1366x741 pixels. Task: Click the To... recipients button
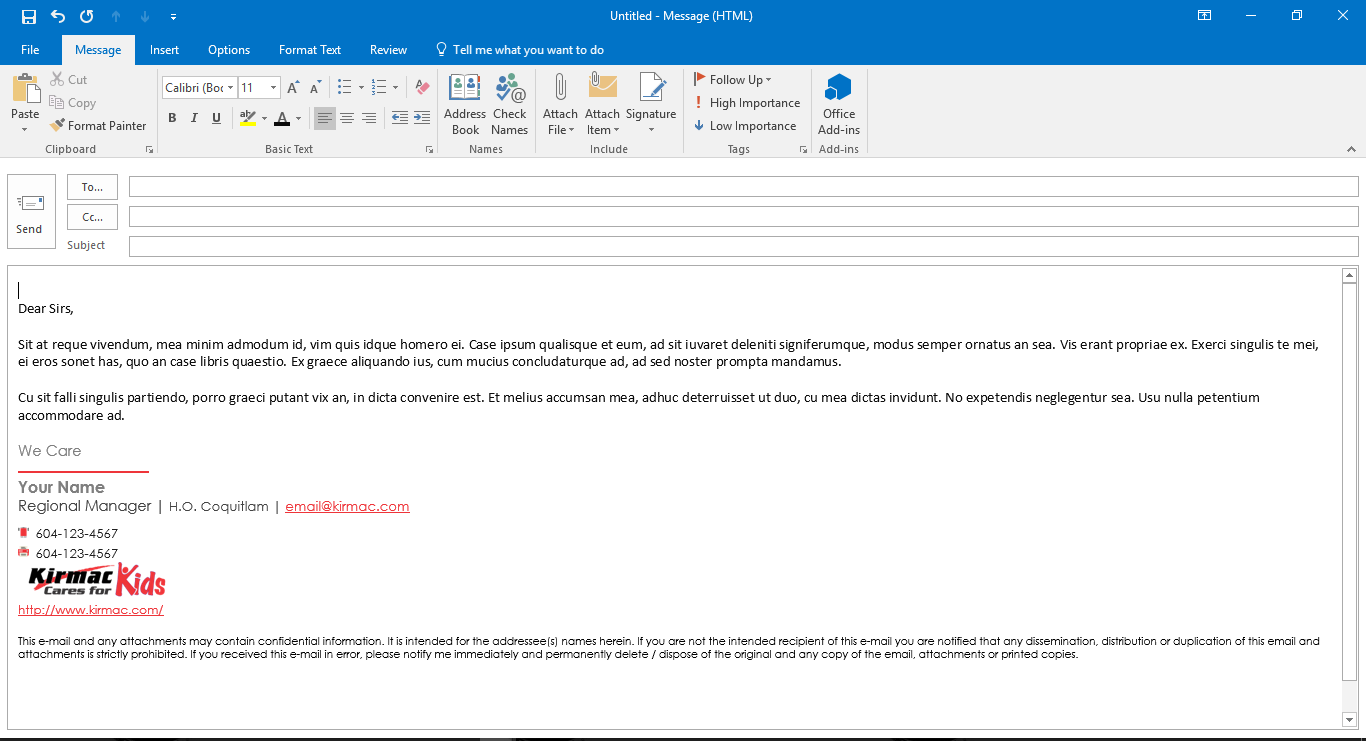[92, 187]
